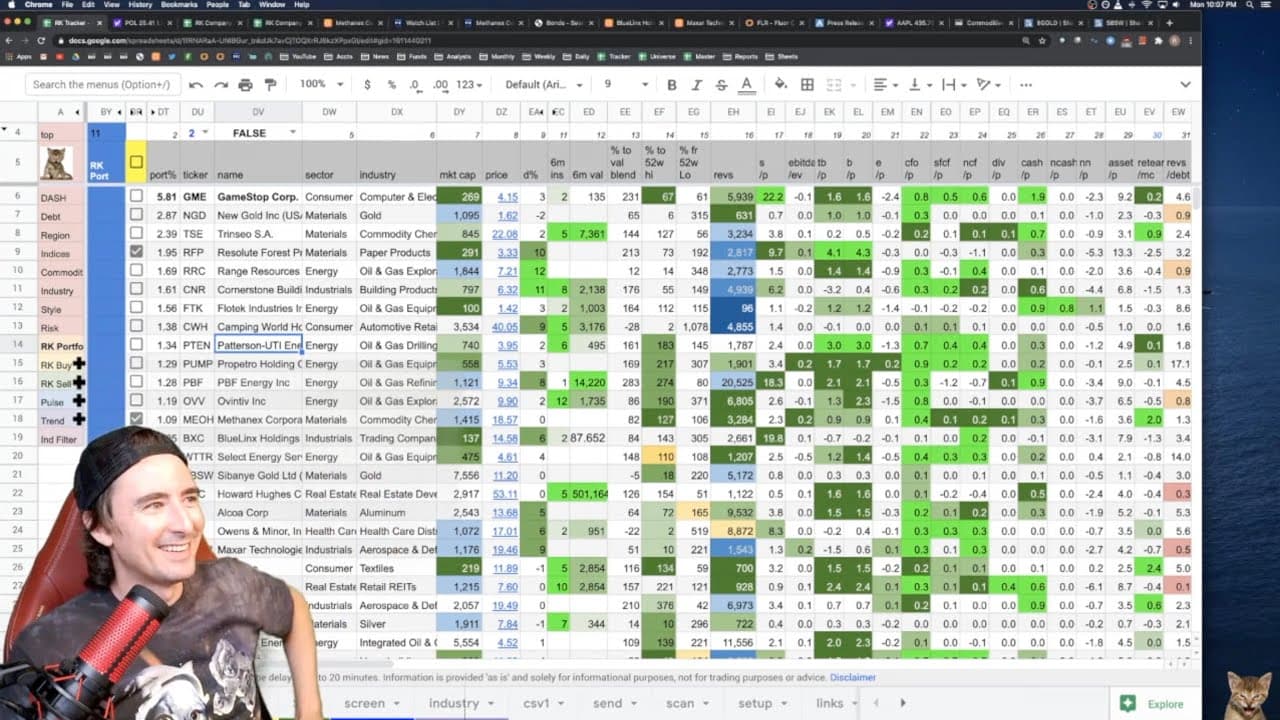Screen dimensions: 1280x720
Task: Reload the current page
Action: (42, 40)
